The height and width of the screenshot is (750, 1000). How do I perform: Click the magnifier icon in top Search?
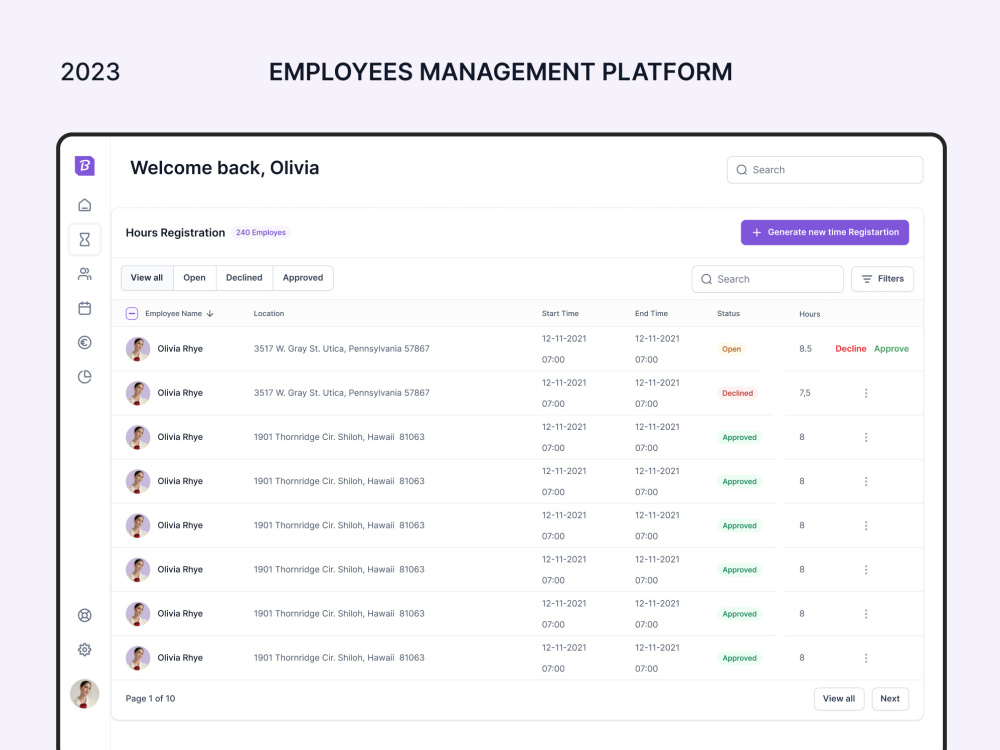point(742,170)
